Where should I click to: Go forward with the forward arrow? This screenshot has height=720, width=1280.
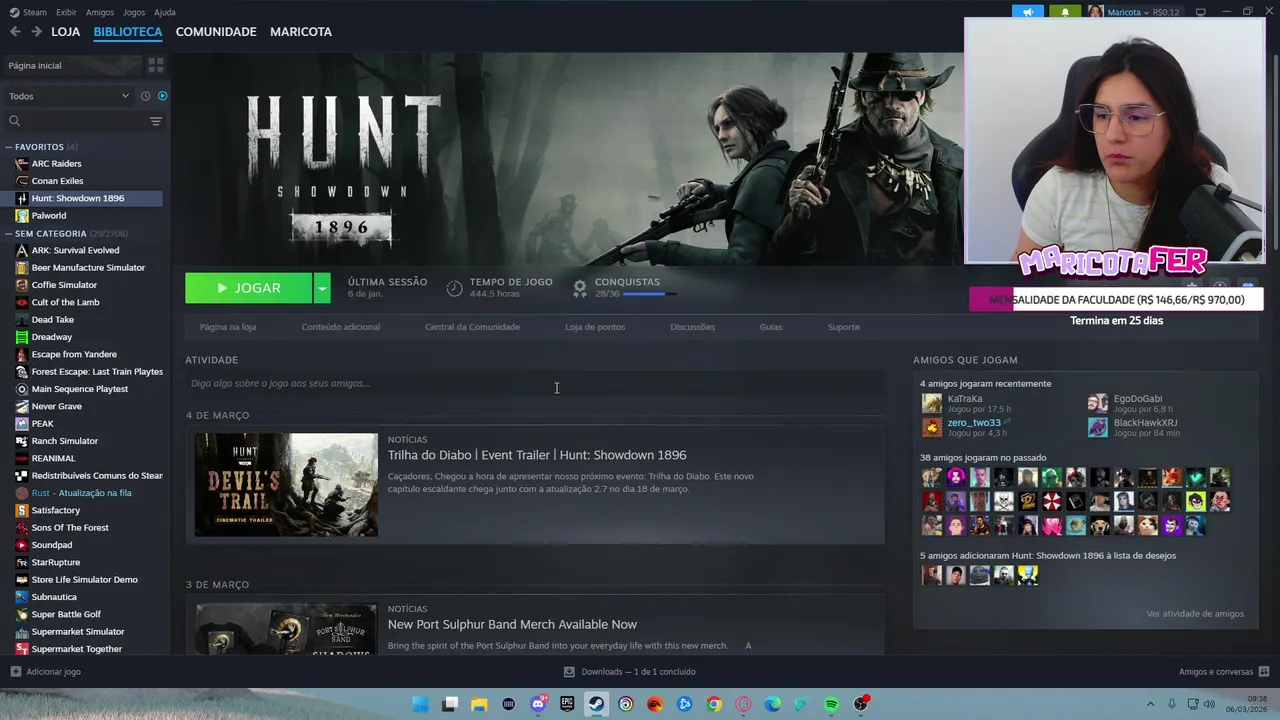click(36, 32)
